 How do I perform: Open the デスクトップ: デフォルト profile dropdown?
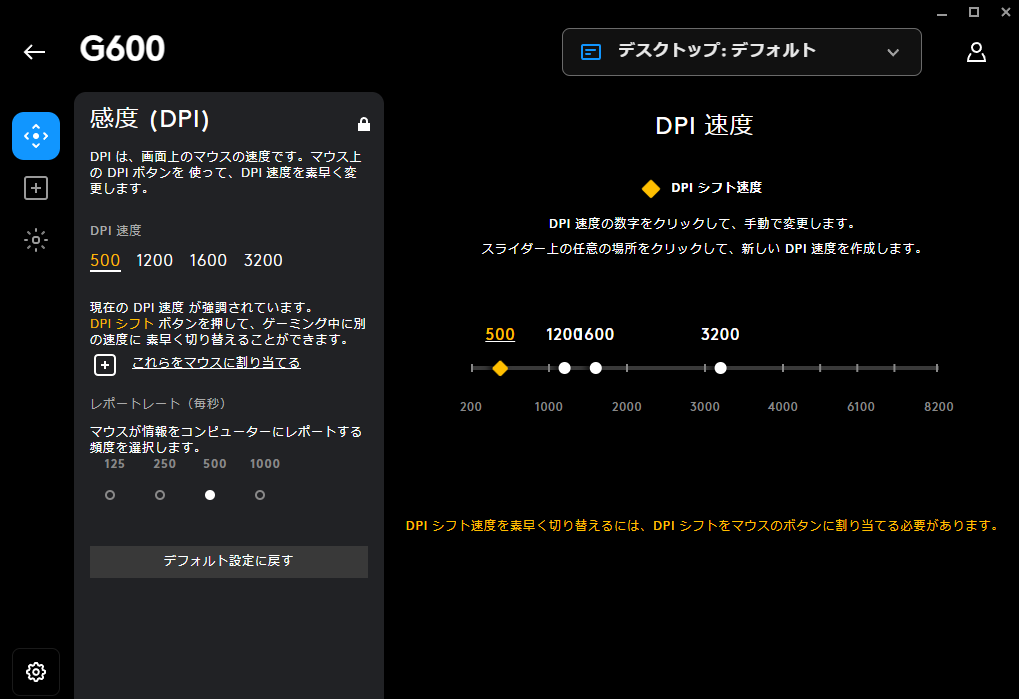[x=742, y=52]
